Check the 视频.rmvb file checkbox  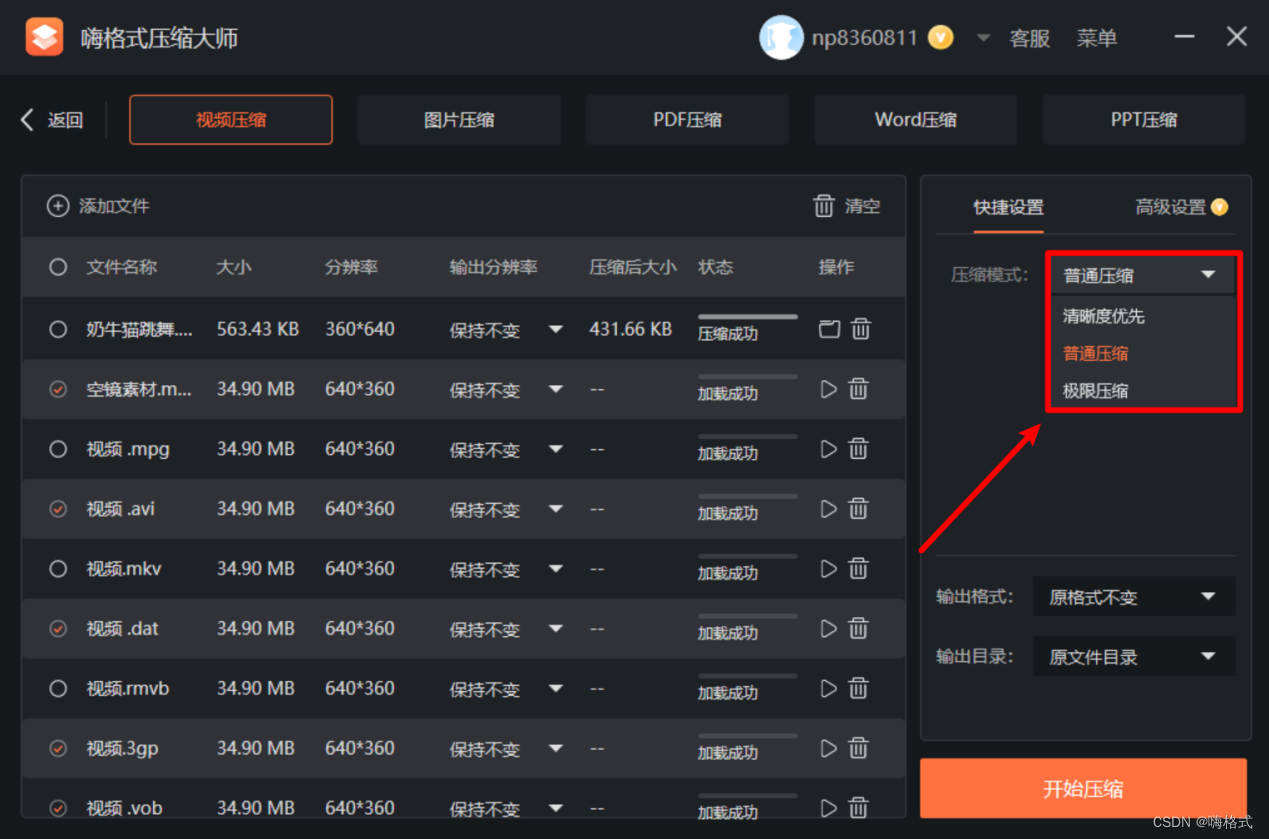coord(58,688)
